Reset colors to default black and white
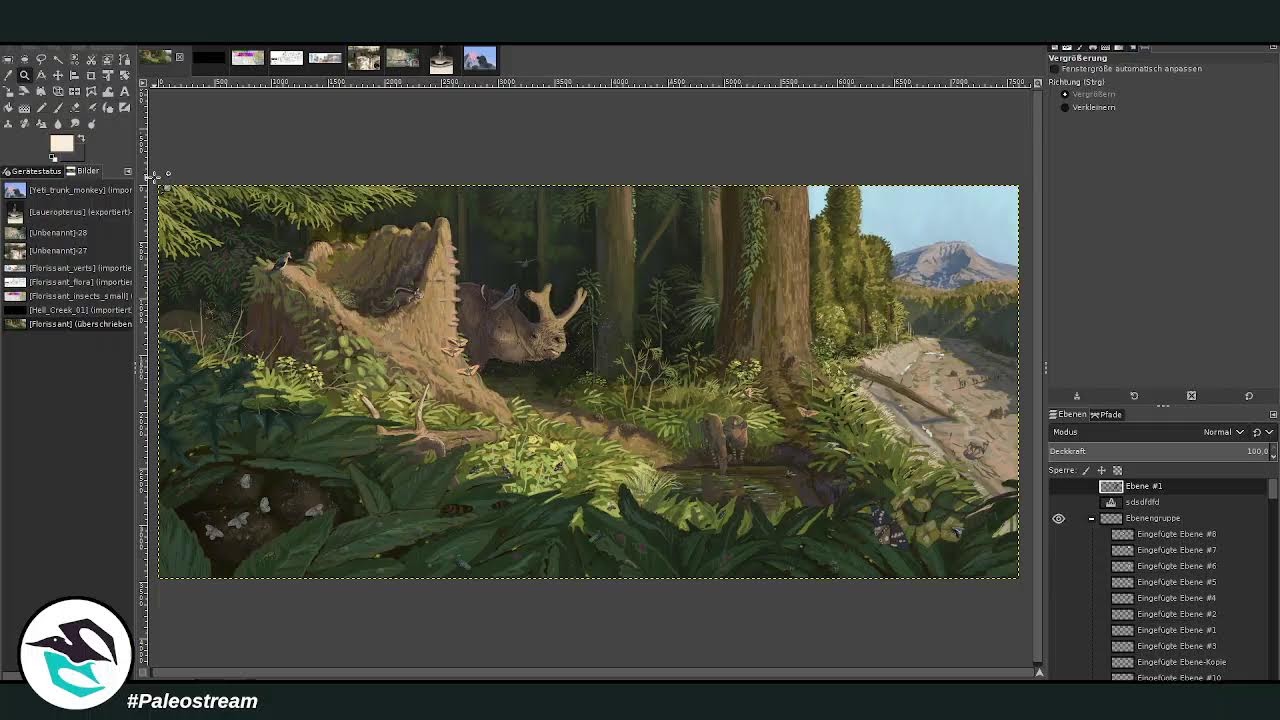This screenshot has height=720, width=1280. (53, 158)
